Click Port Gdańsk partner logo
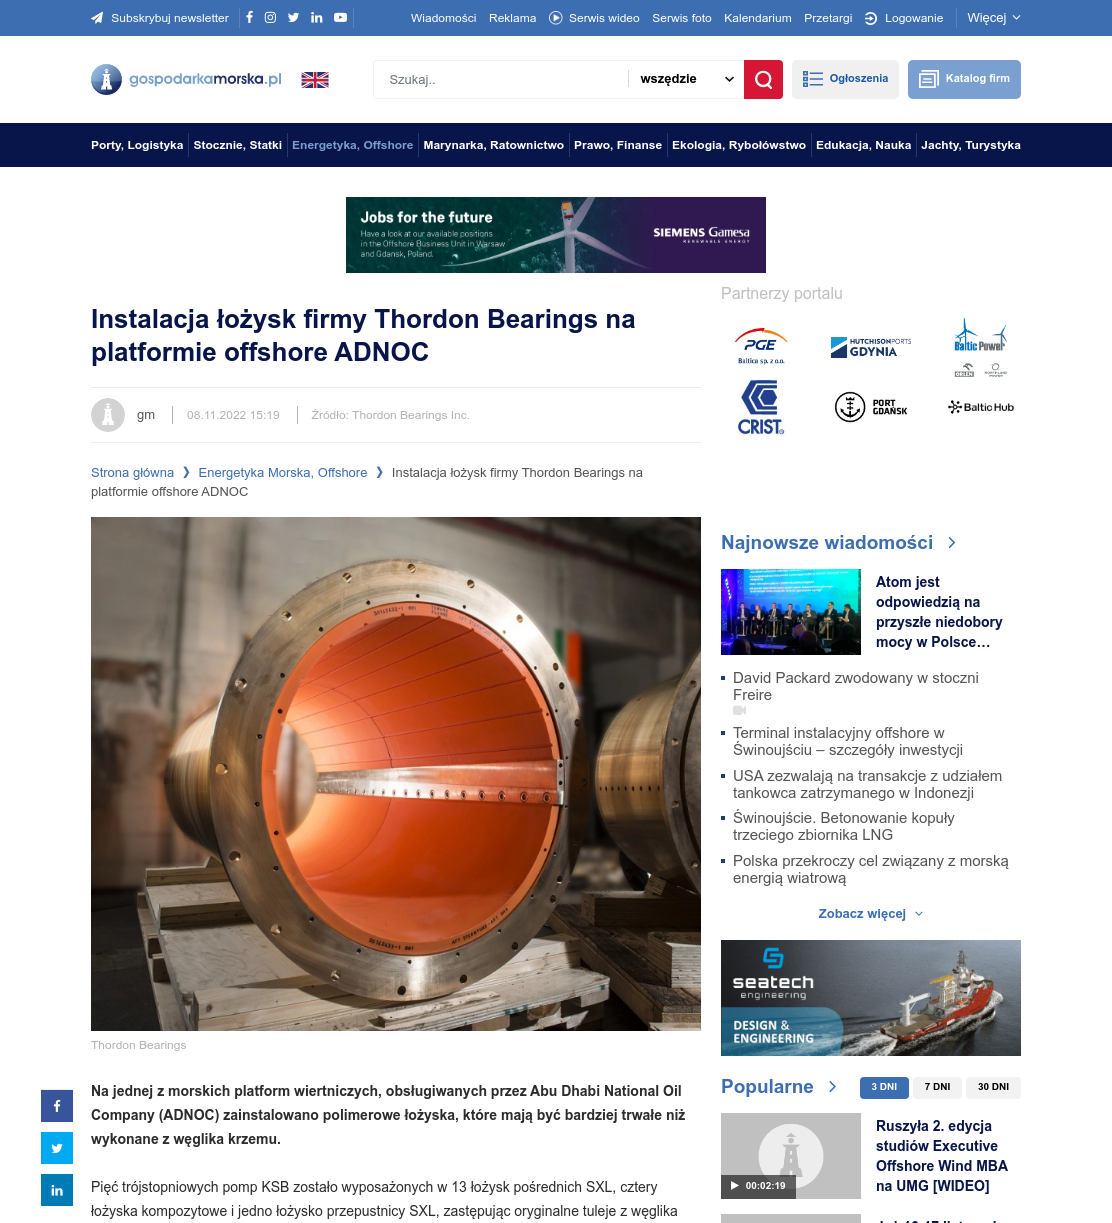Screen dimensions: 1112x1223 pos(871,407)
